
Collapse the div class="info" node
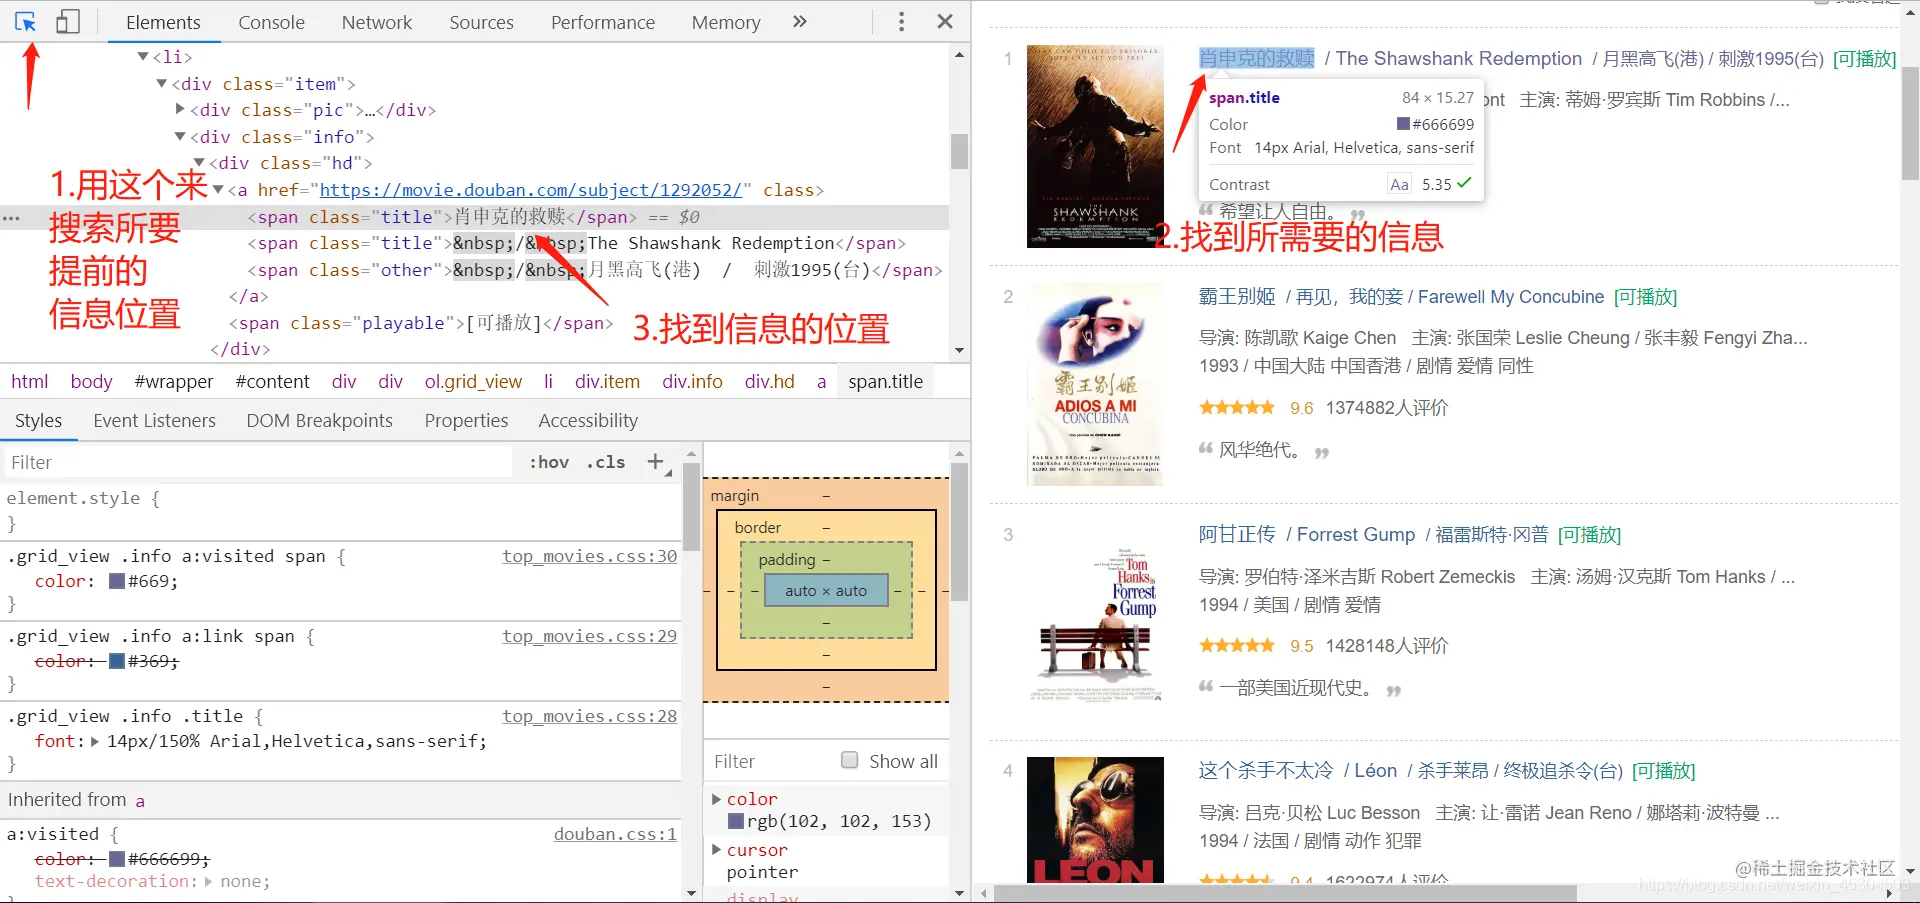pos(180,137)
